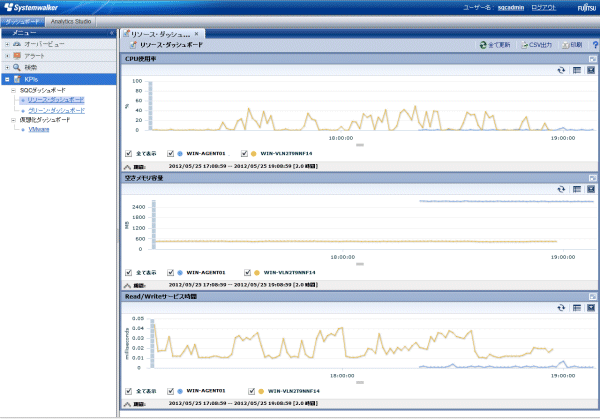This screenshot has width=600, height=419.
Task: Click the logout link
Action: pyautogui.click(x=543, y=8)
